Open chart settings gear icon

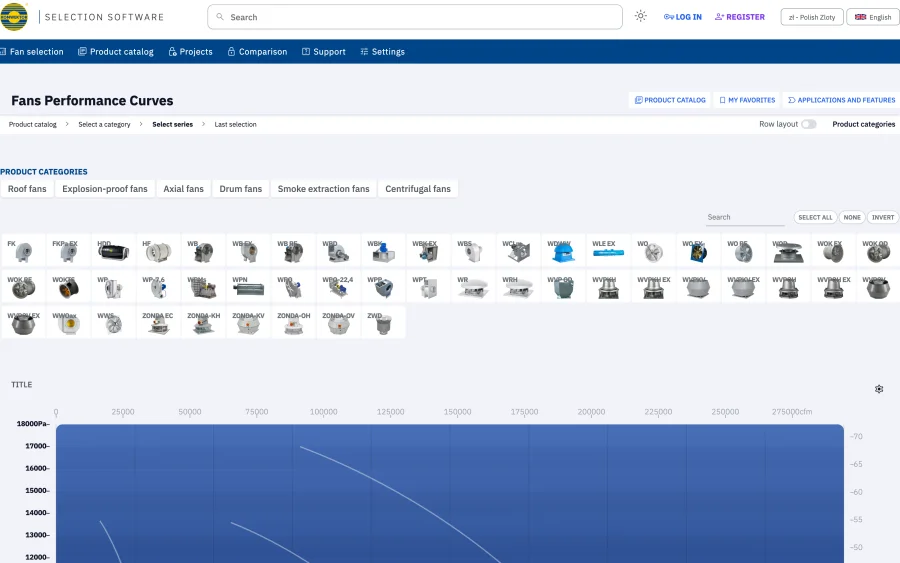point(879,389)
